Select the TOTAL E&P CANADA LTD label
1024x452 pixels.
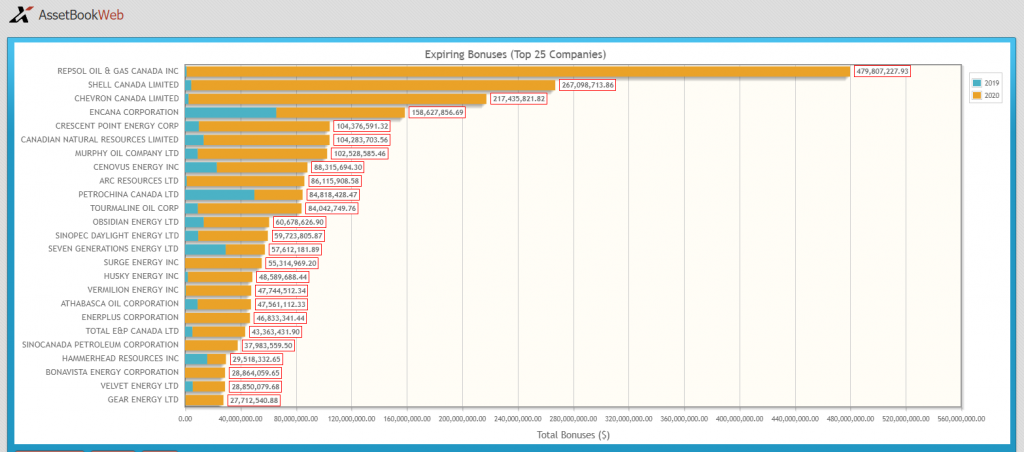(132, 331)
